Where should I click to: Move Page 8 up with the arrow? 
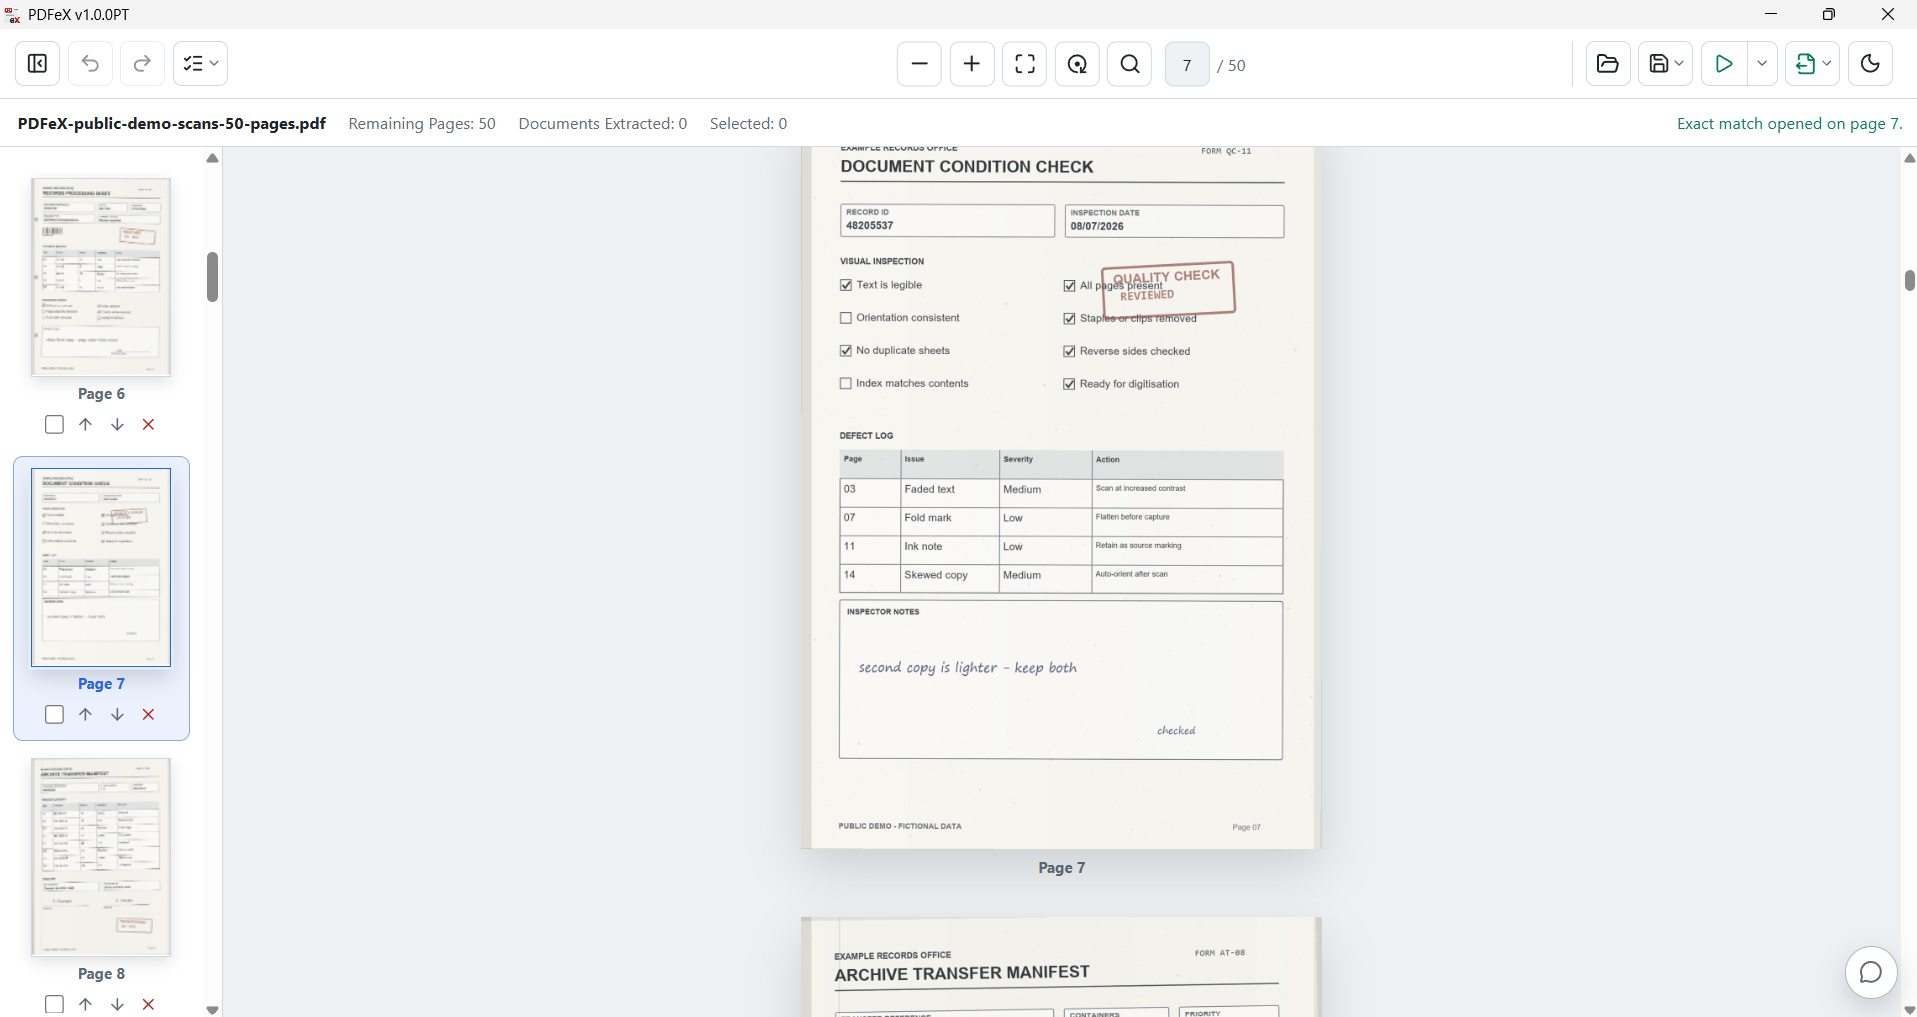coord(86,1004)
